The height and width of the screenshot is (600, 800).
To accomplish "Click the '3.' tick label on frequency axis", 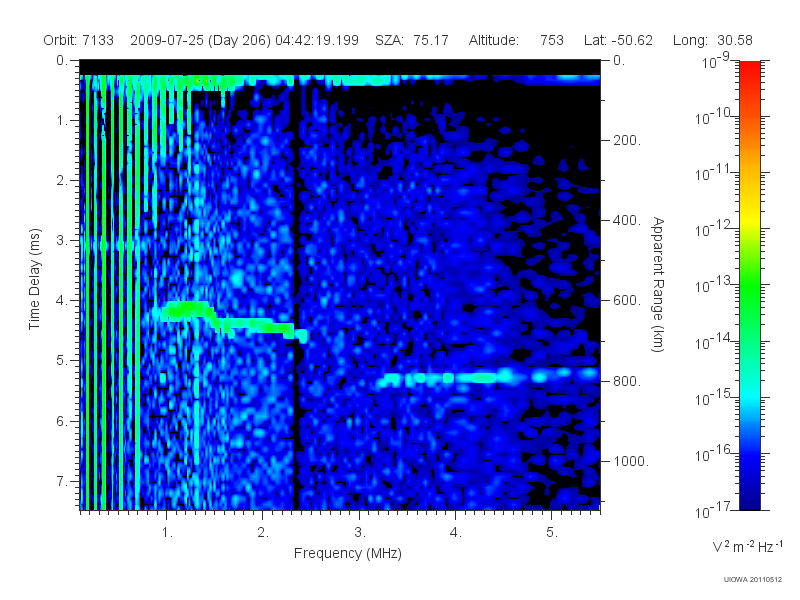I will 360,533.
